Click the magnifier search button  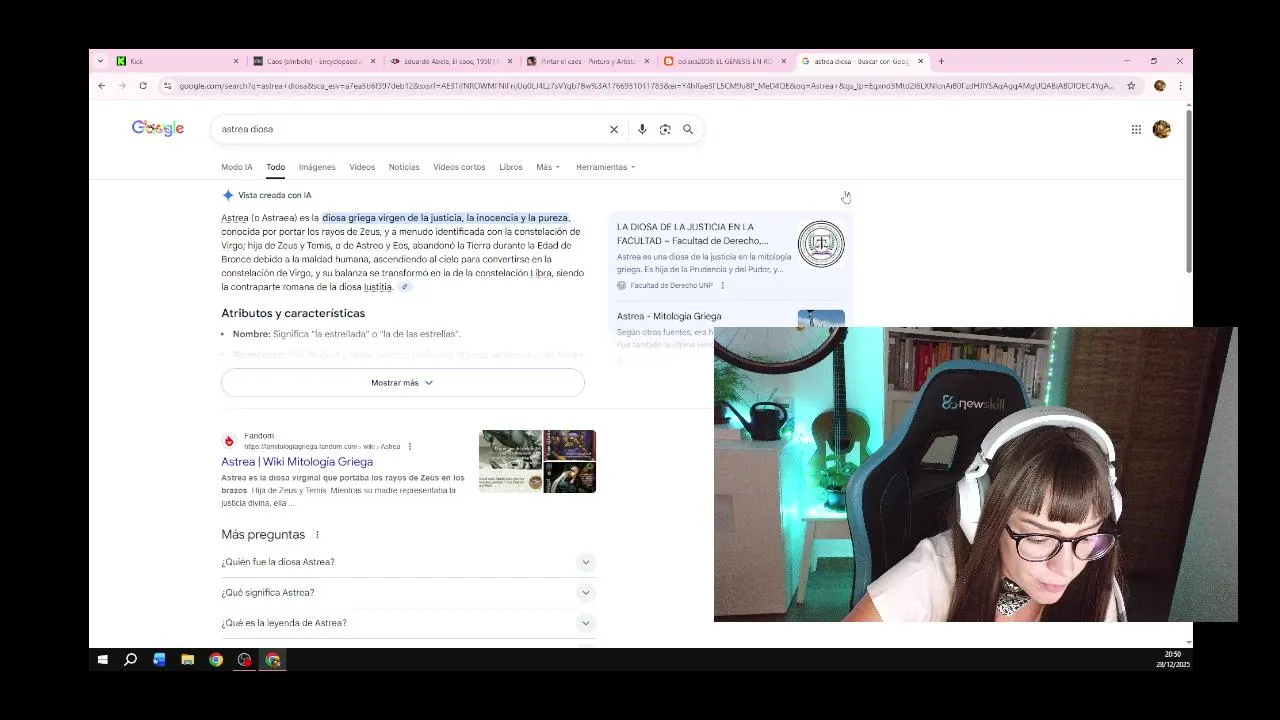pyautogui.click(x=688, y=129)
